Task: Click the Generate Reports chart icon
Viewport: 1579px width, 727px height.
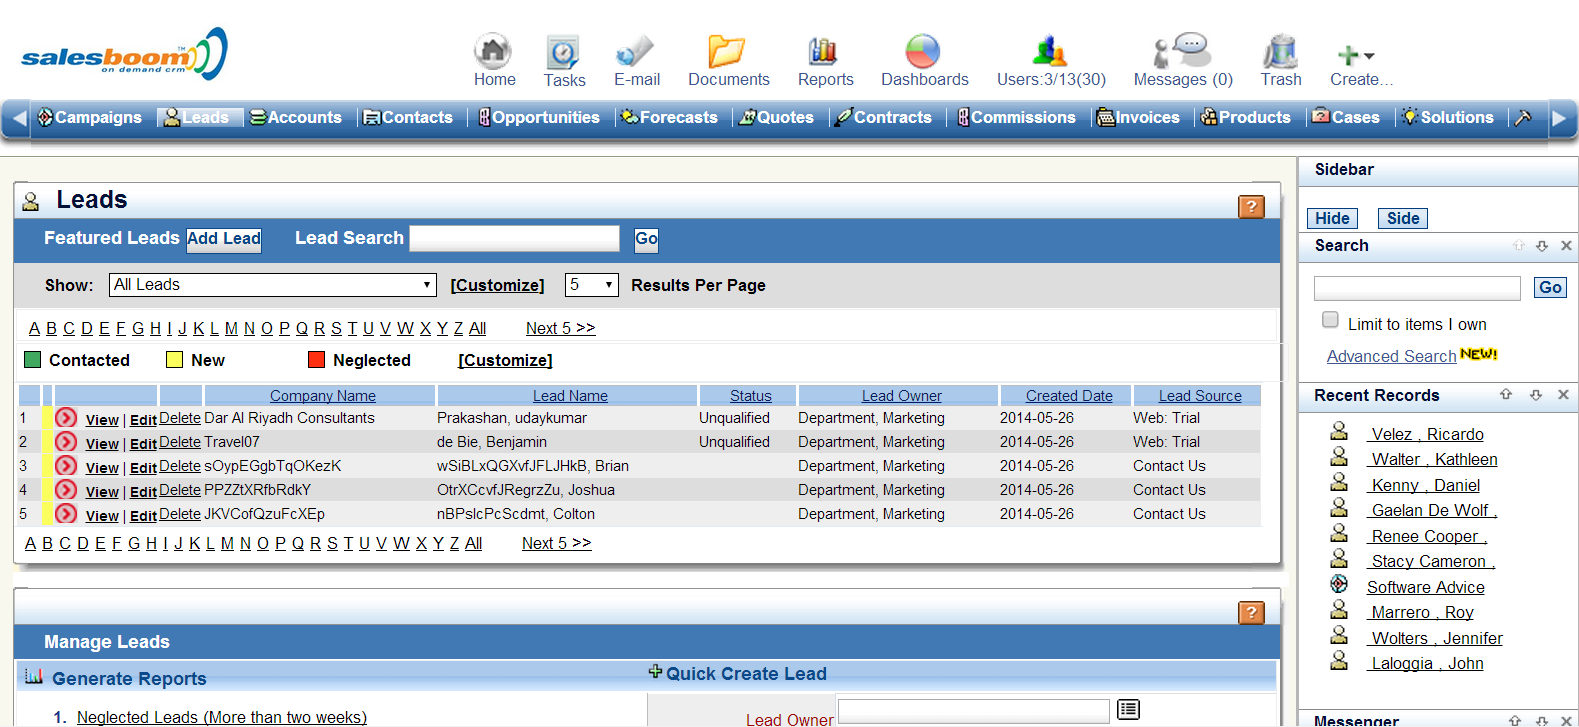Action: 33,677
